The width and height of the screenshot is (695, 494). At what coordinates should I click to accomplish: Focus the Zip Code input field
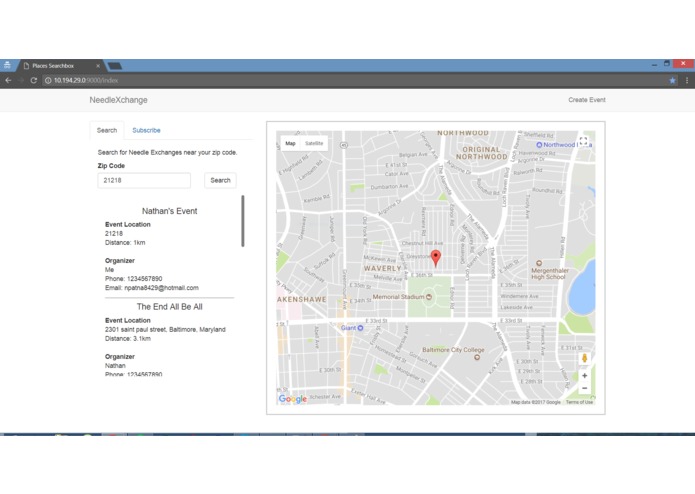pos(144,180)
